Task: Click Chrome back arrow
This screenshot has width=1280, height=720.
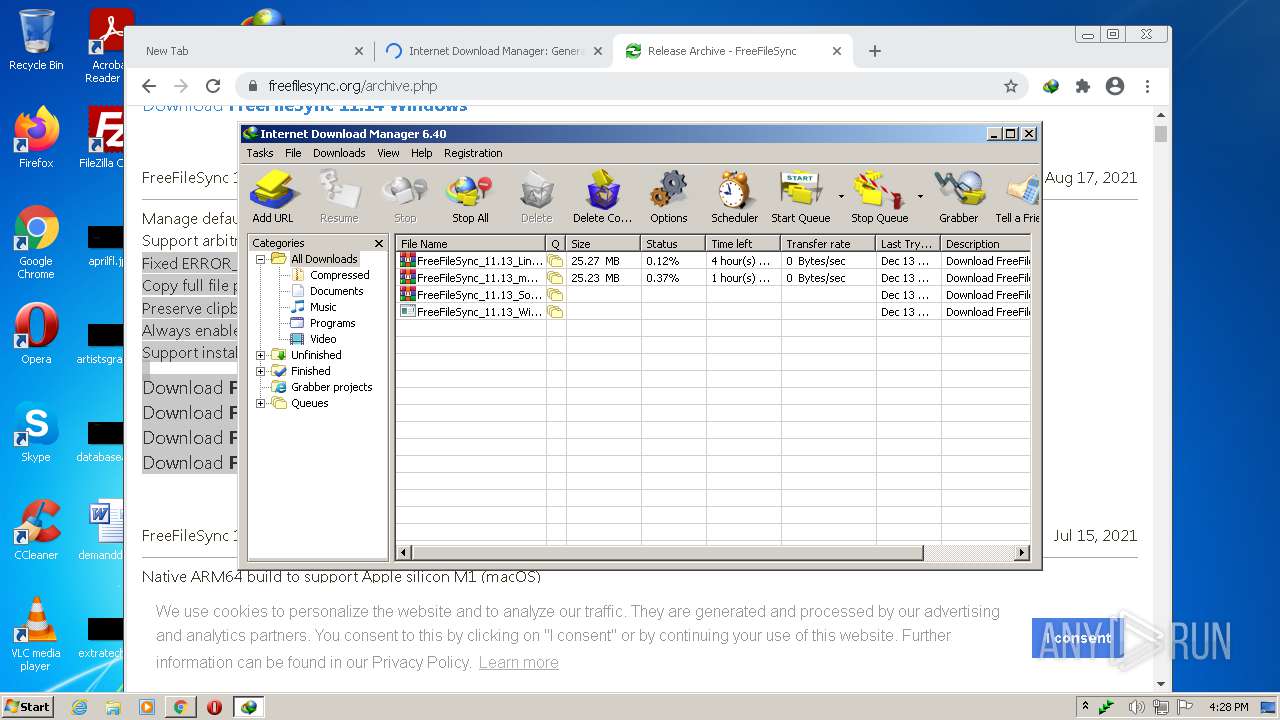Action: coord(149,86)
